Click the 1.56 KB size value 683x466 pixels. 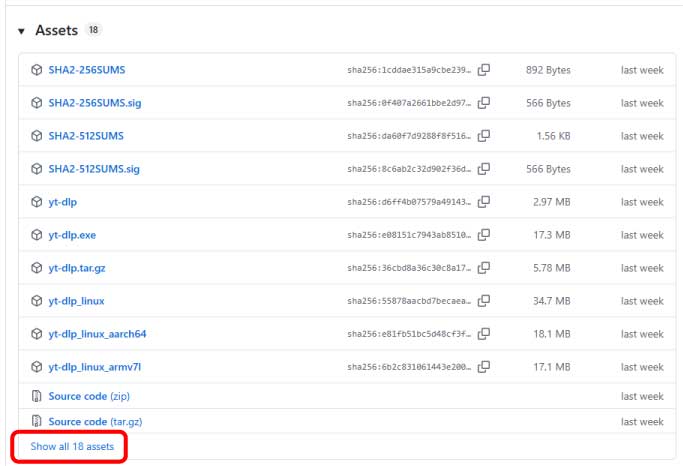(553, 136)
